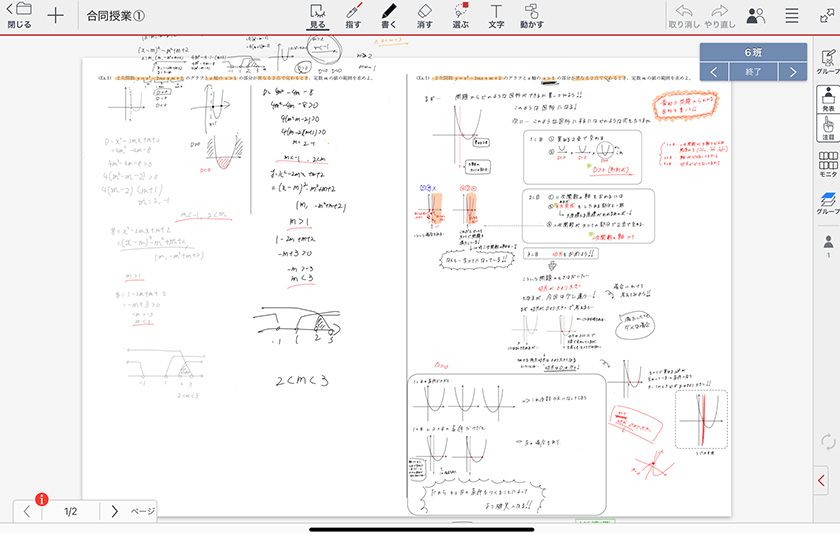Add a new item with plus icon
This screenshot has height=533, width=840.
[56, 16]
